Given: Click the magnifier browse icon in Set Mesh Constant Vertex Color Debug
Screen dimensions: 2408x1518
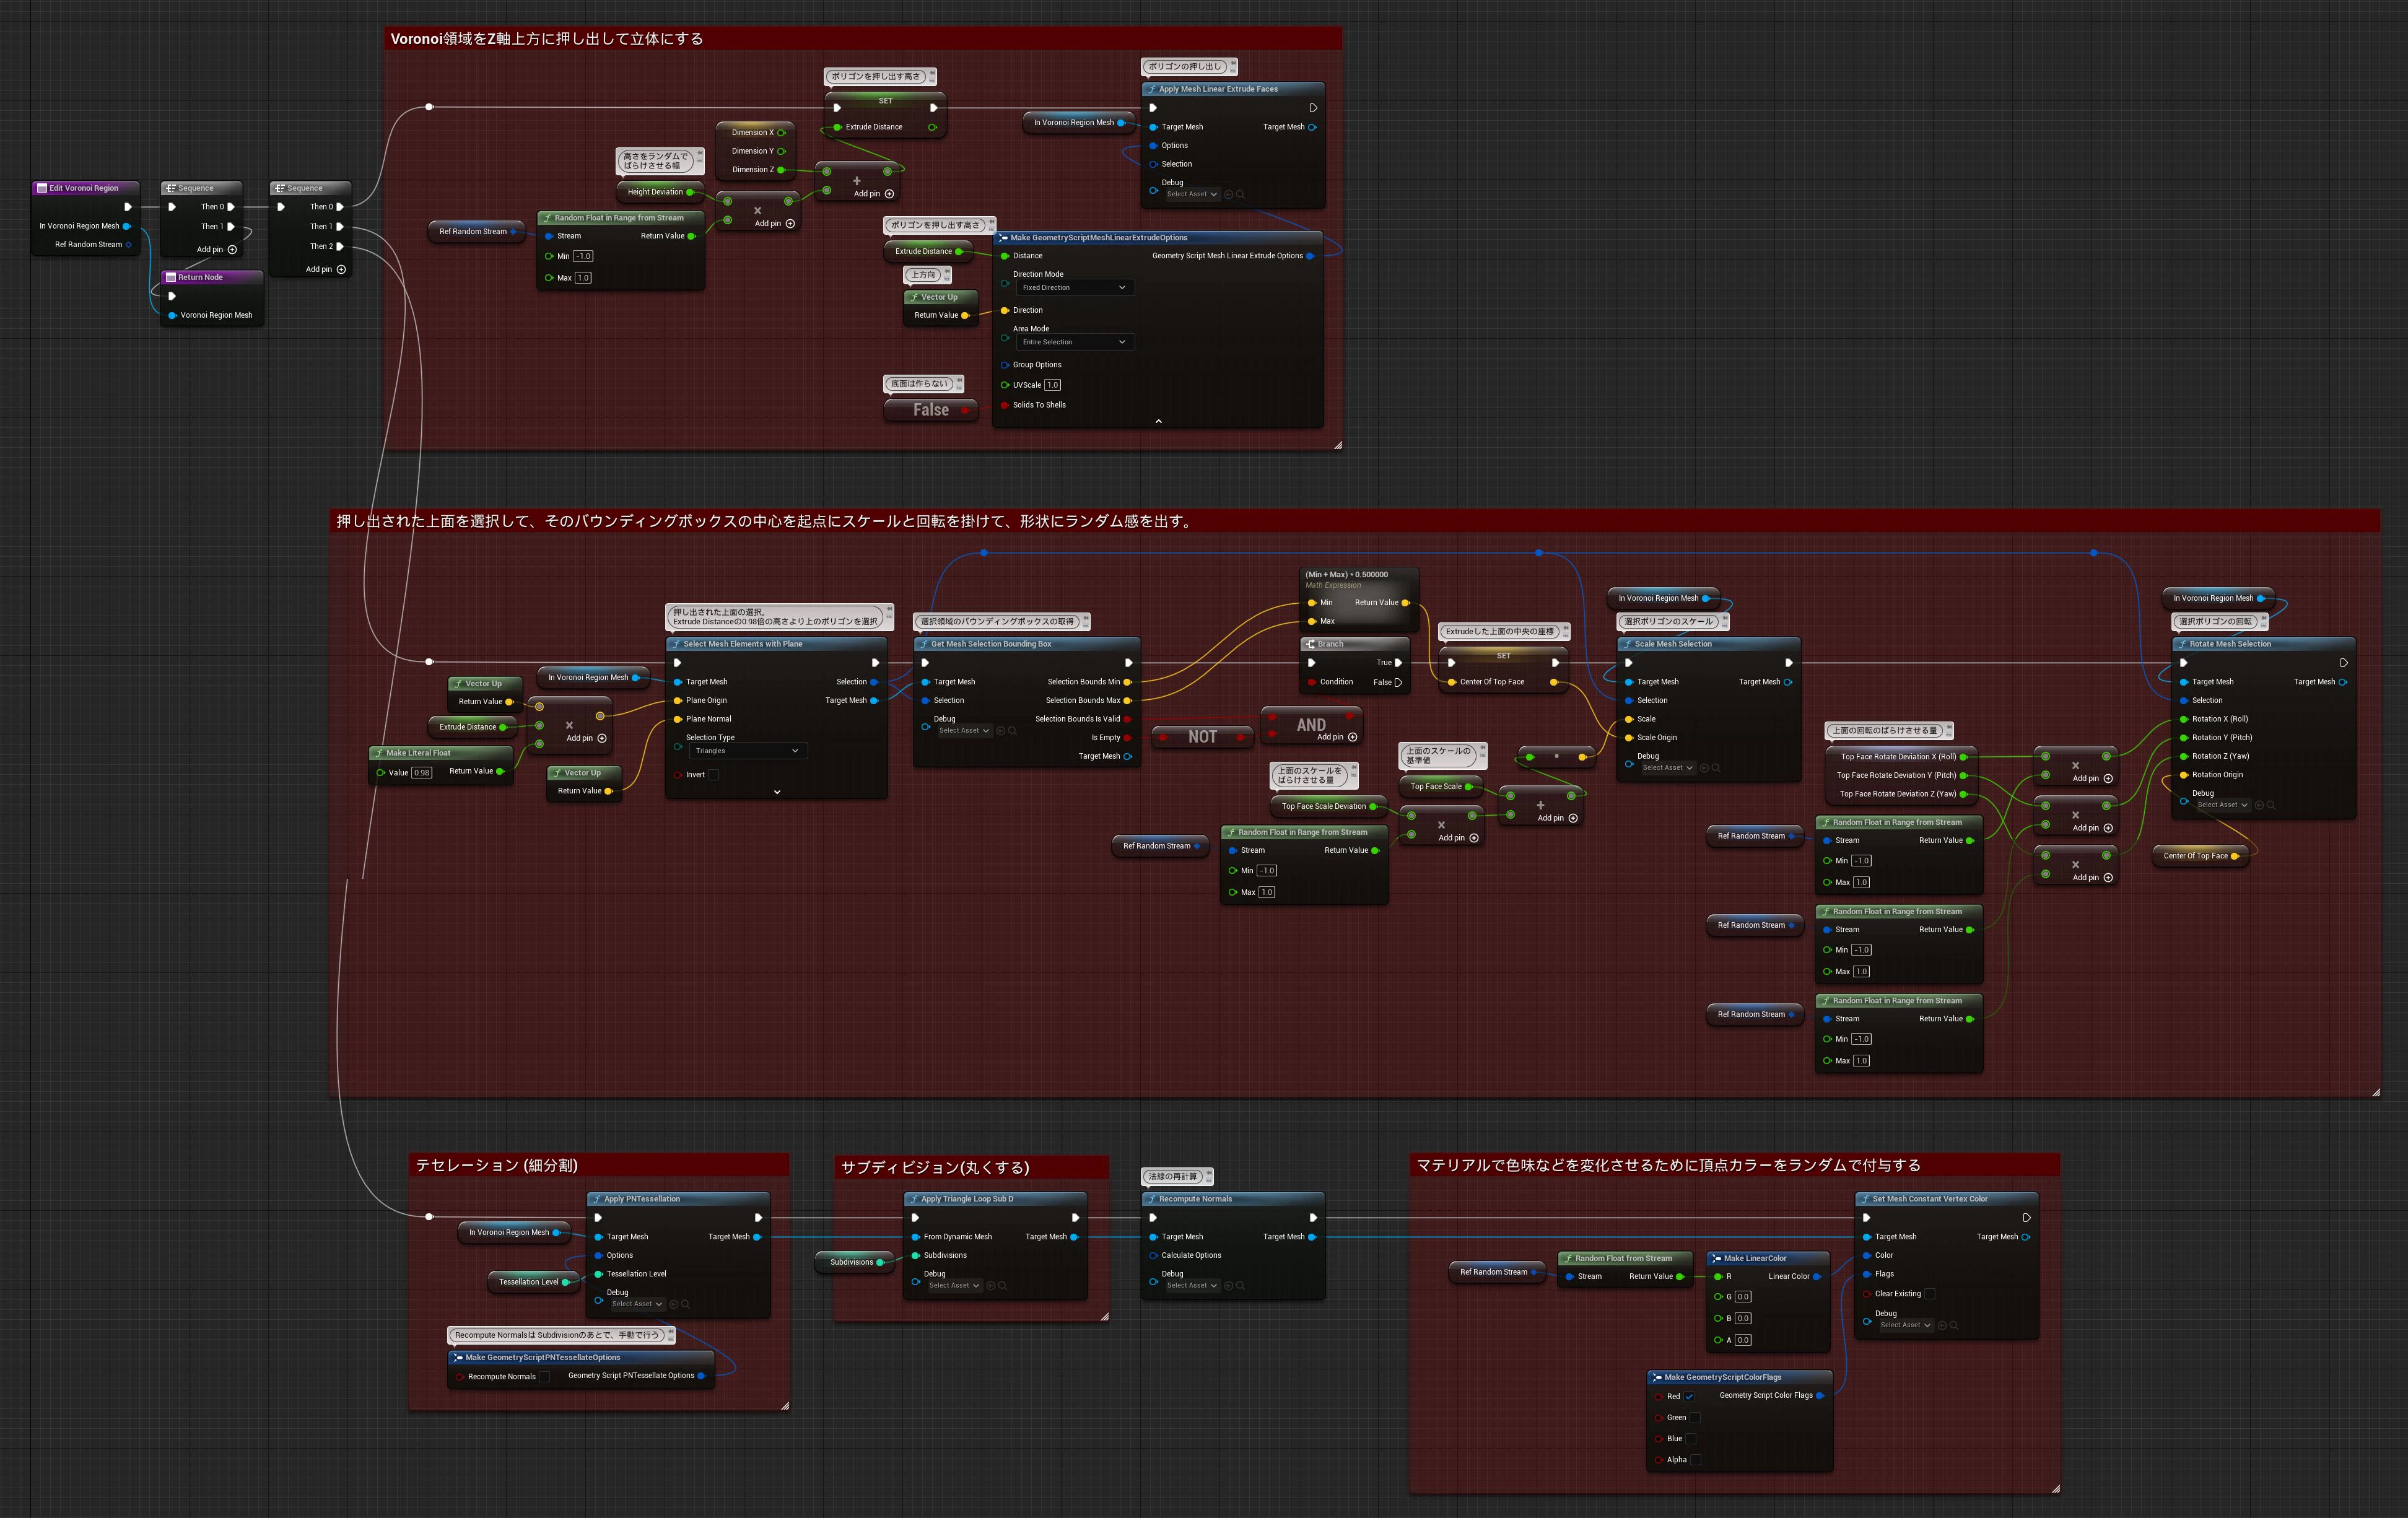Looking at the screenshot, I should [1954, 1325].
